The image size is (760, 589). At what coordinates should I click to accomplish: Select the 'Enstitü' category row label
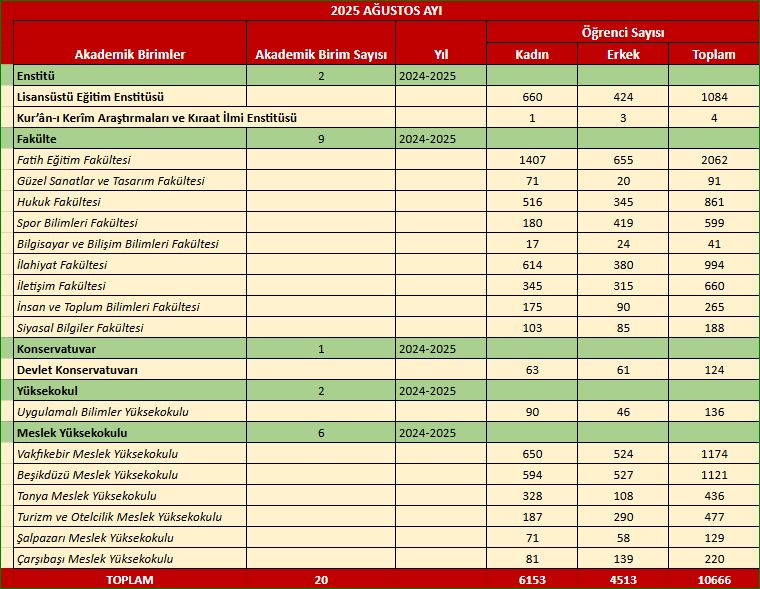click(36, 76)
